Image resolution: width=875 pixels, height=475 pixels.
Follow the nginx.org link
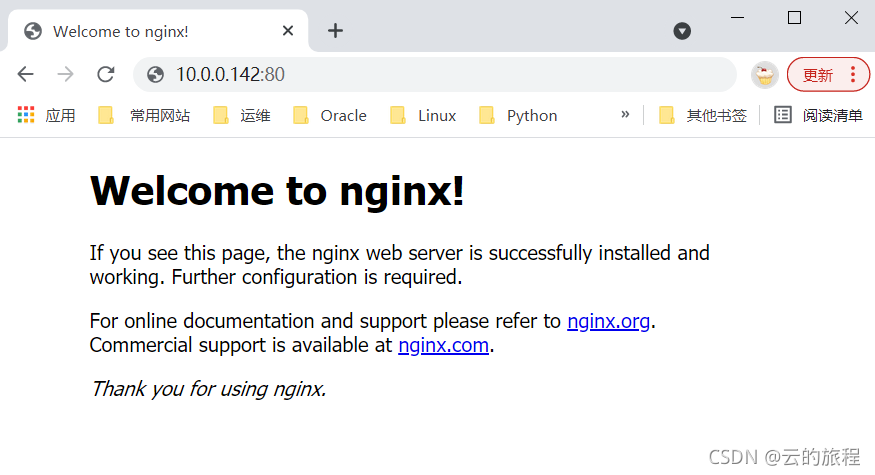(x=608, y=321)
